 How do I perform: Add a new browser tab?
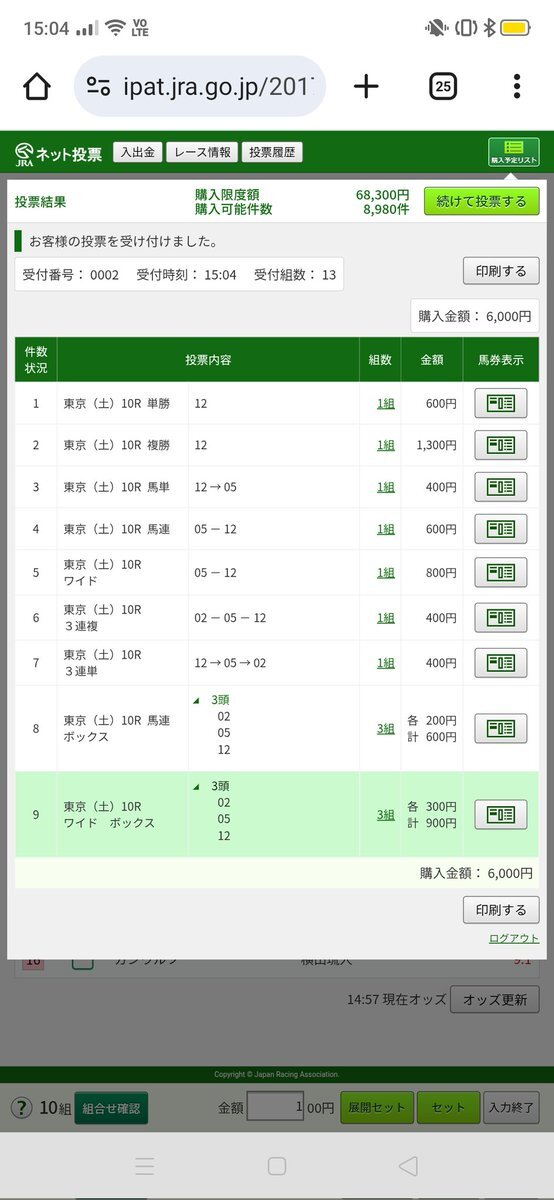[x=367, y=87]
